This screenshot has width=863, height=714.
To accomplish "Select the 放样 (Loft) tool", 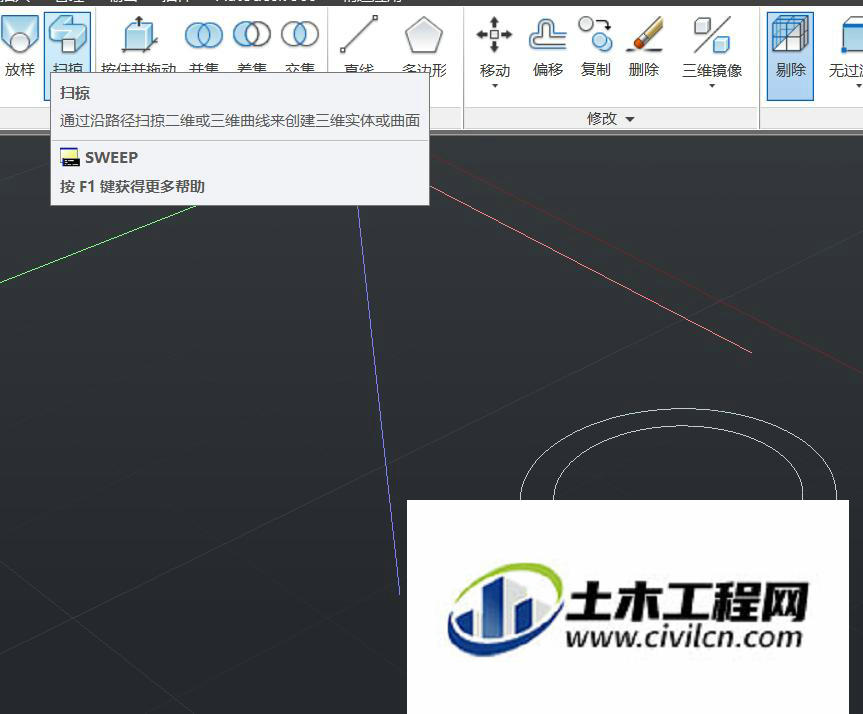I will [20, 46].
